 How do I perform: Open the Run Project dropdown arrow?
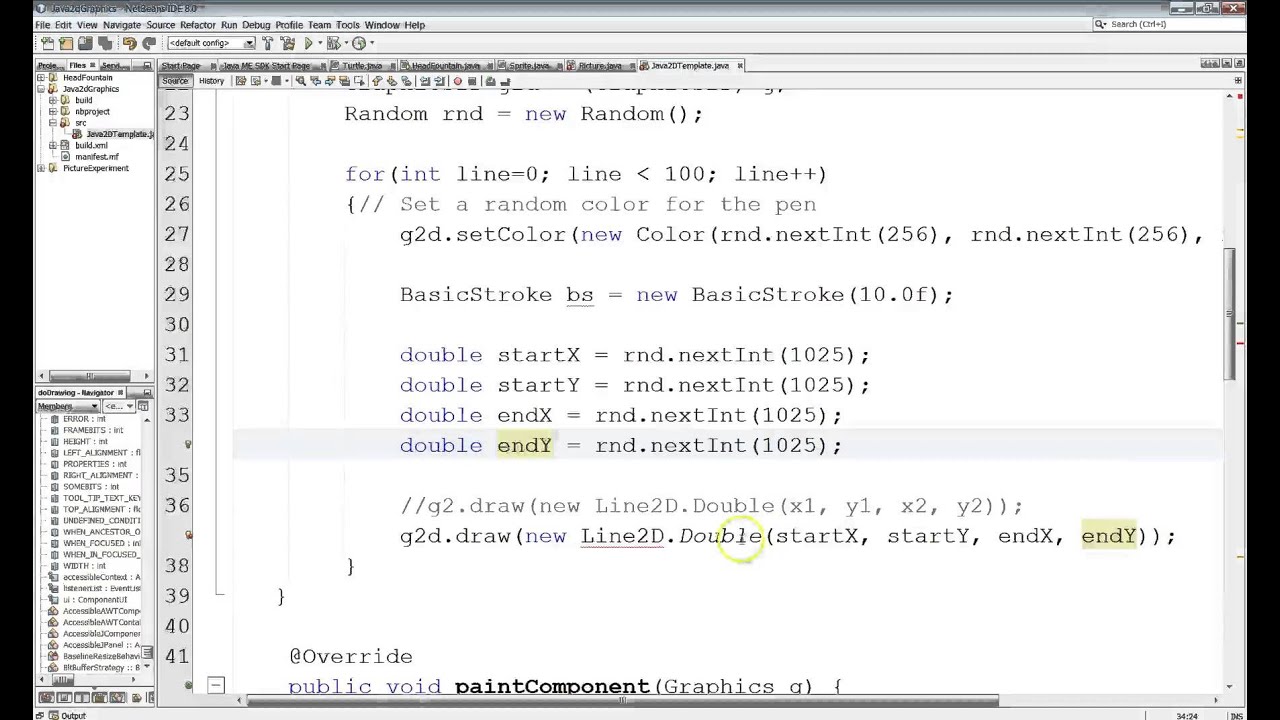(320, 43)
